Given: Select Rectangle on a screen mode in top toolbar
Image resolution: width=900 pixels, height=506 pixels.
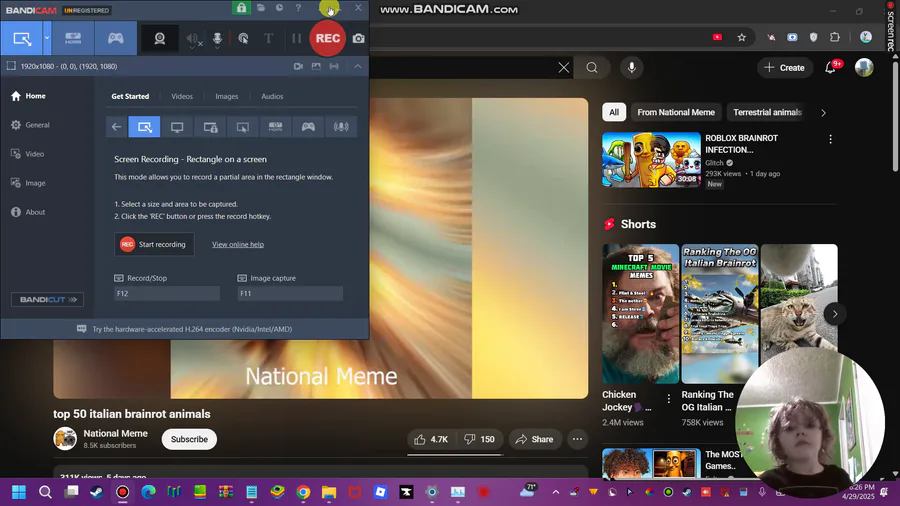Looking at the screenshot, I should (22, 38).
